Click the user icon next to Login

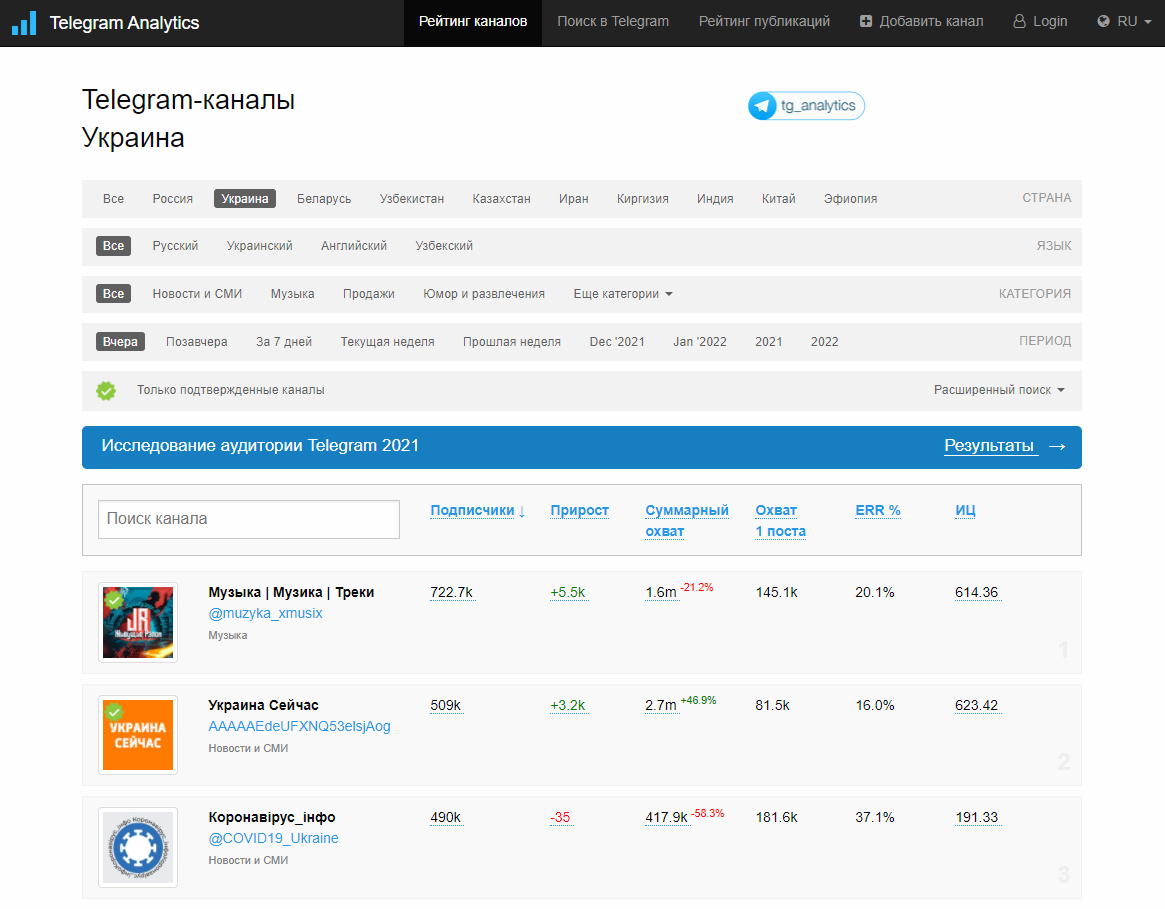click(1019, 21)
